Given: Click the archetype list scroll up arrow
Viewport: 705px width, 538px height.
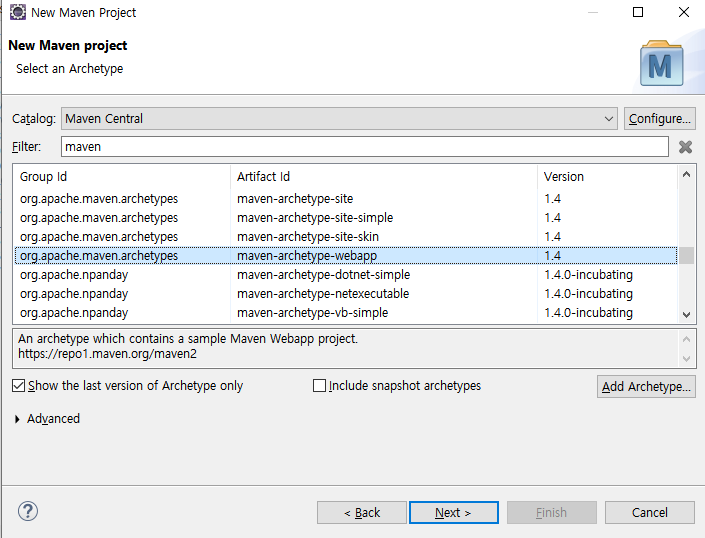Looking at the screenshot, I should (686, 174).
